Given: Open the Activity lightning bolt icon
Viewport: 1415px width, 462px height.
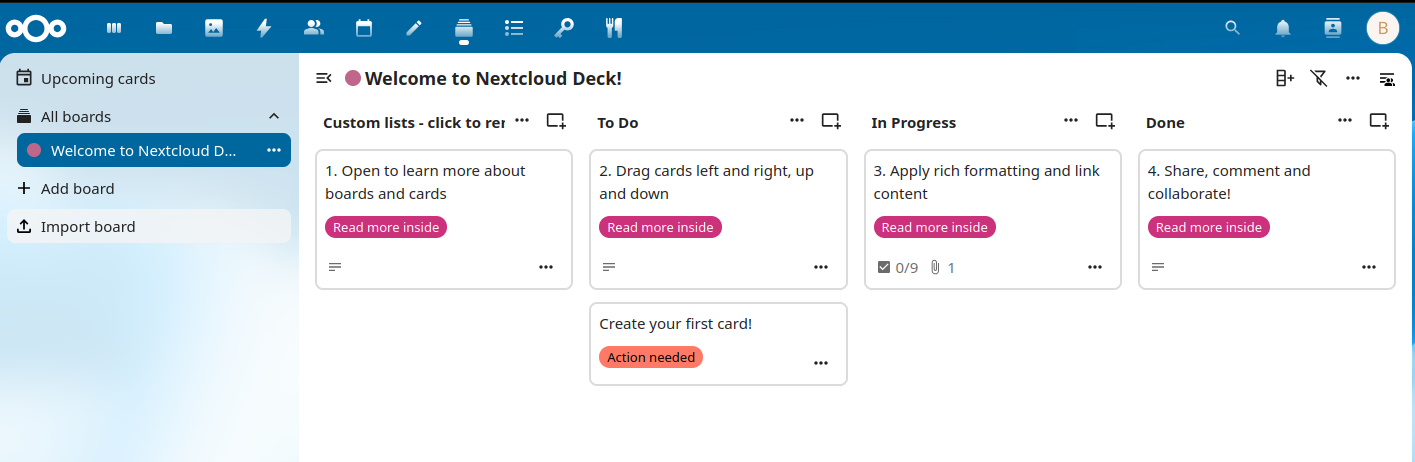Looking at the screenshot, I should tap(264, 28).
